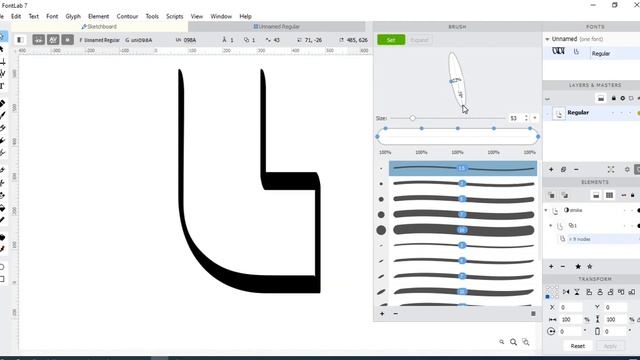The width and height of the screenshot is (640, 360).
Task: Add element with plus in Elements panel
Action: coord(551,267)
